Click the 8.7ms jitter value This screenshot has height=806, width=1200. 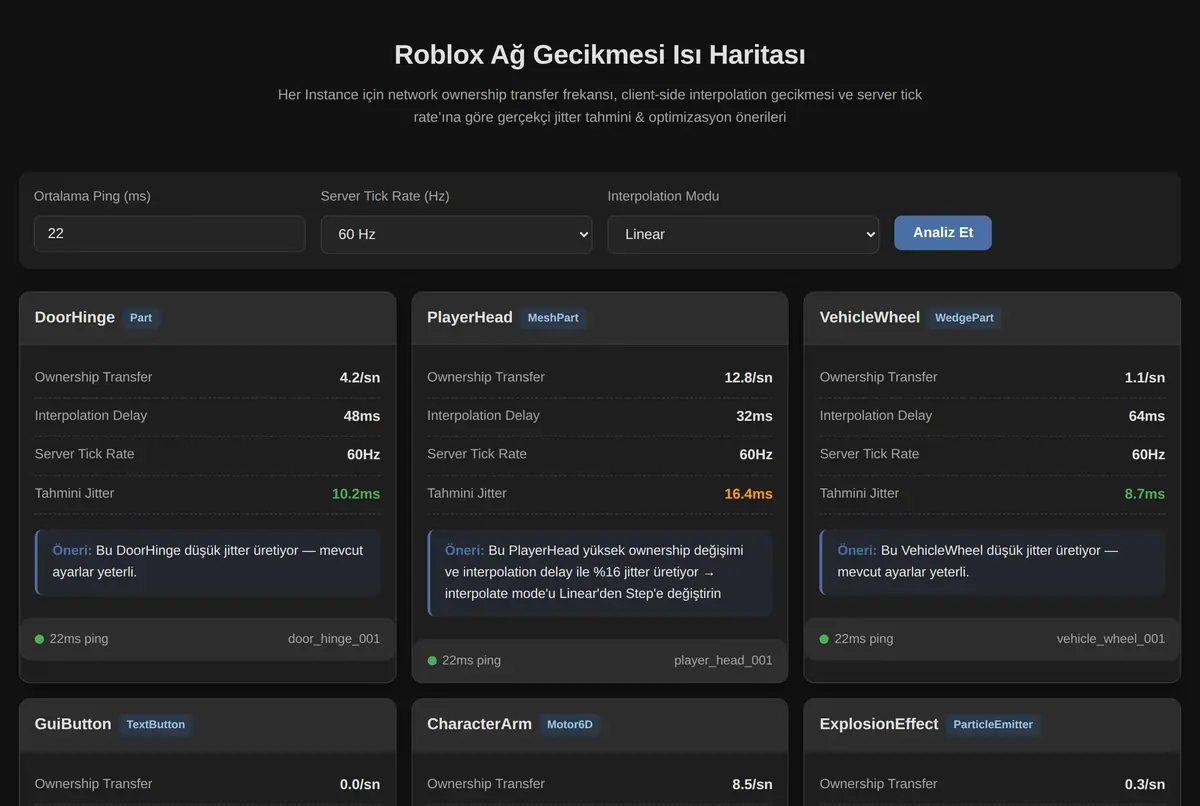1145,494
